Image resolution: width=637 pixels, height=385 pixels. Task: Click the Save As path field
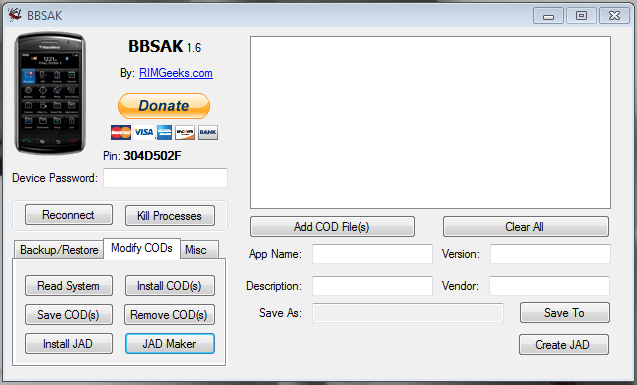(x=408, y=313)
